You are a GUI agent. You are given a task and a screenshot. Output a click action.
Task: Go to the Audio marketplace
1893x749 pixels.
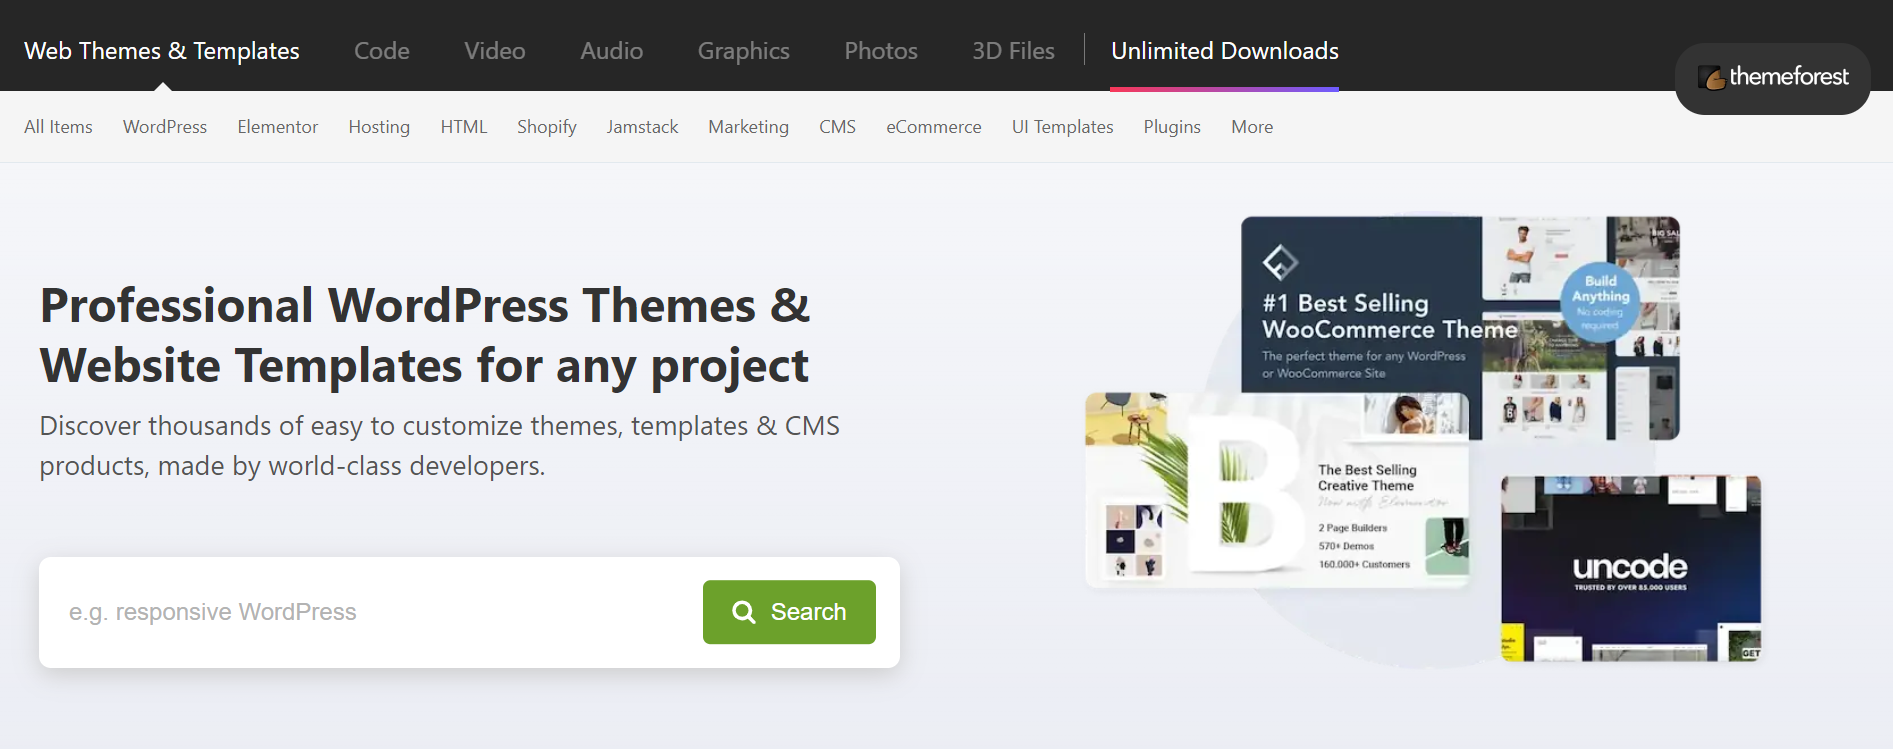coord(611,51)
